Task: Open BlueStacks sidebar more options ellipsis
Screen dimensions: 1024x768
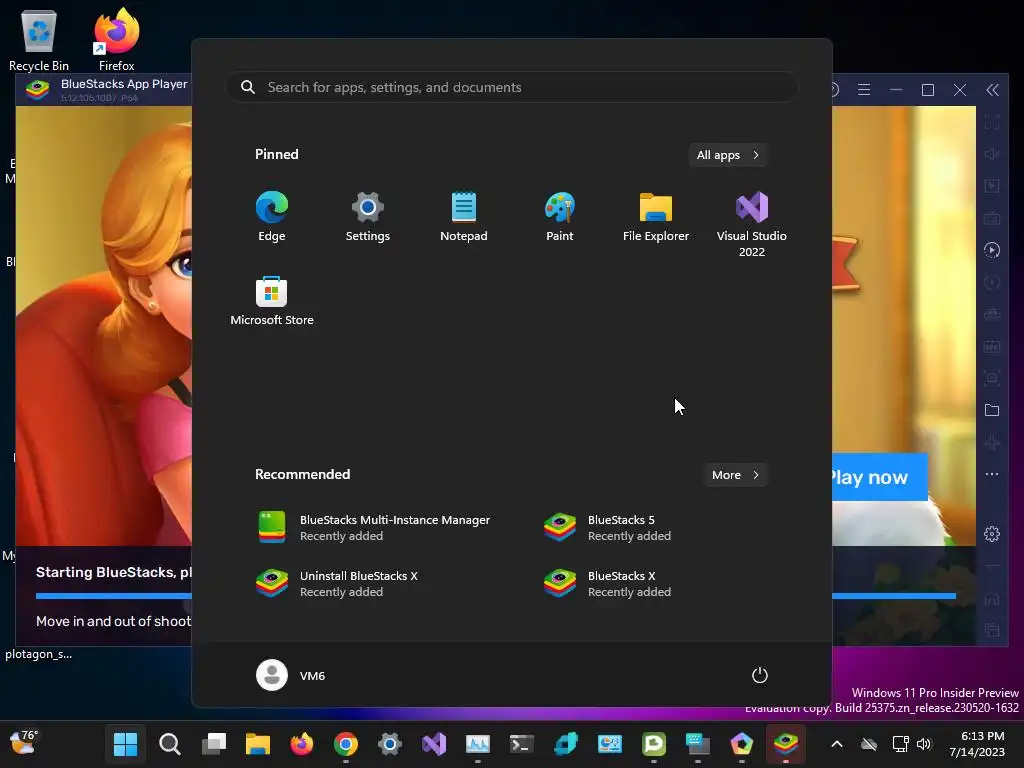Action: point(992,474)
